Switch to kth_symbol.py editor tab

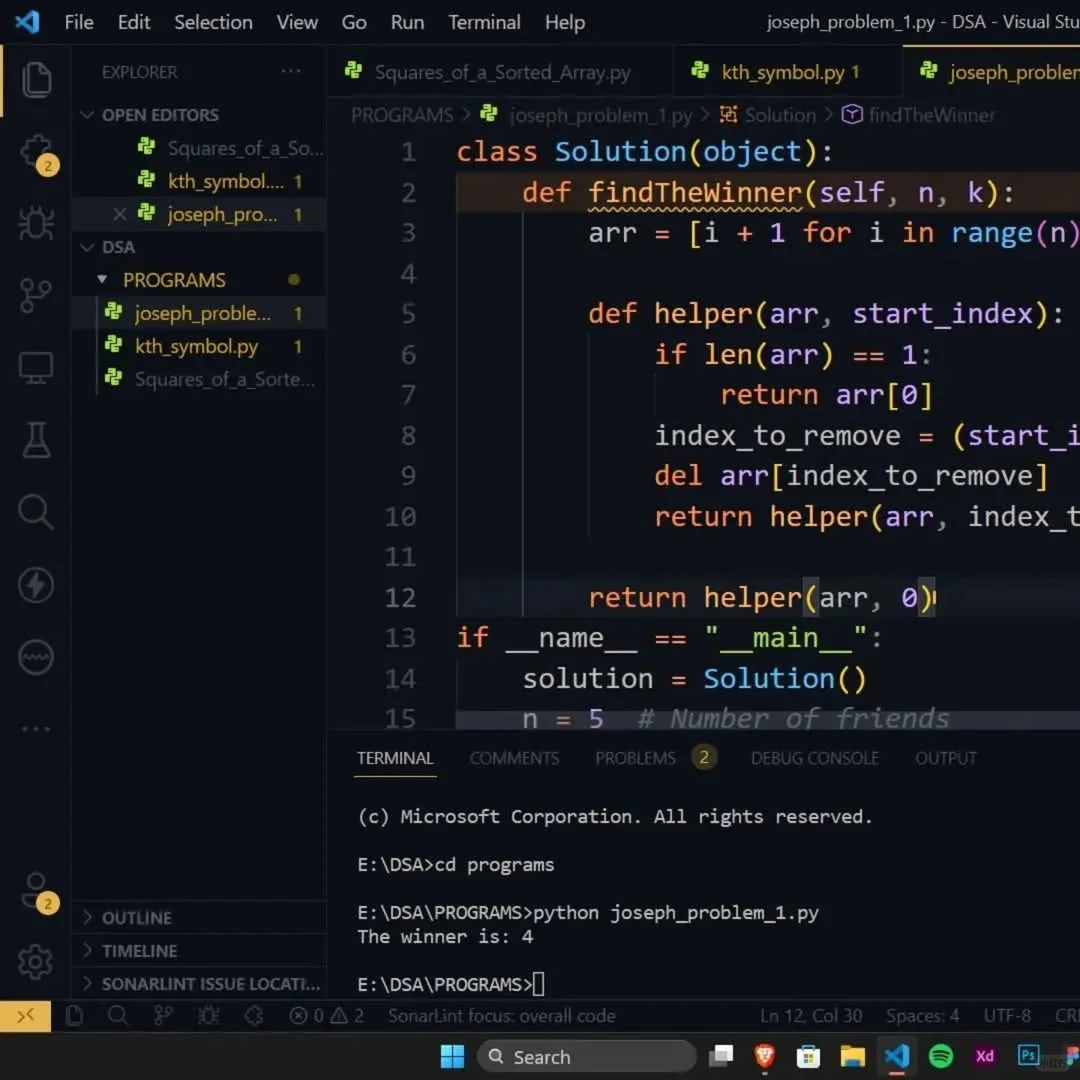click(x=787, y=72)
